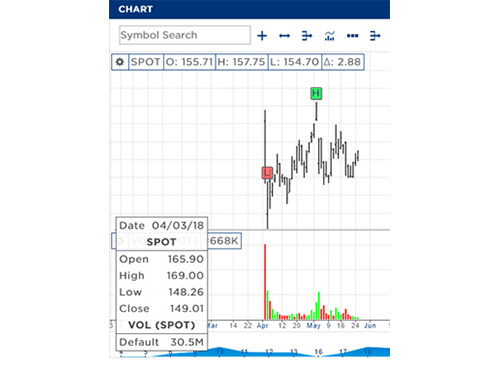The width and height of the screenshot is (500, 370).
Task: Click the SPOT symbol label box
Action: [146, 62]
